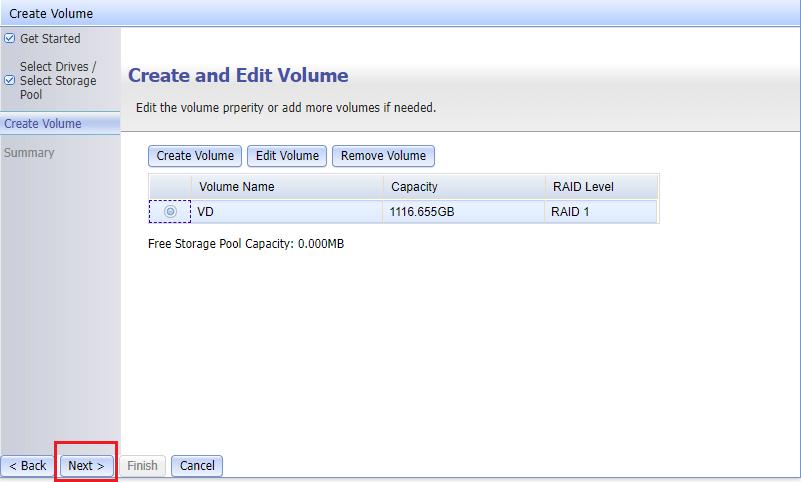Go back to previous step

[x=28, y=466]
